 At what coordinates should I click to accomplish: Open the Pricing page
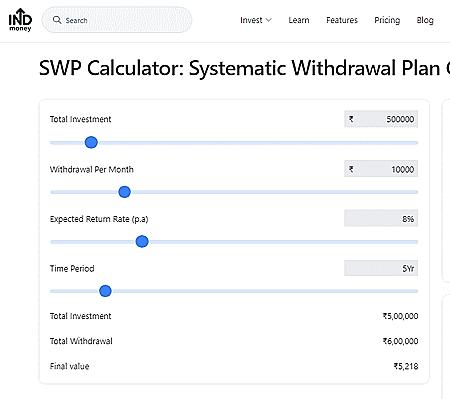pyautogui.click(x=387, y=20)
